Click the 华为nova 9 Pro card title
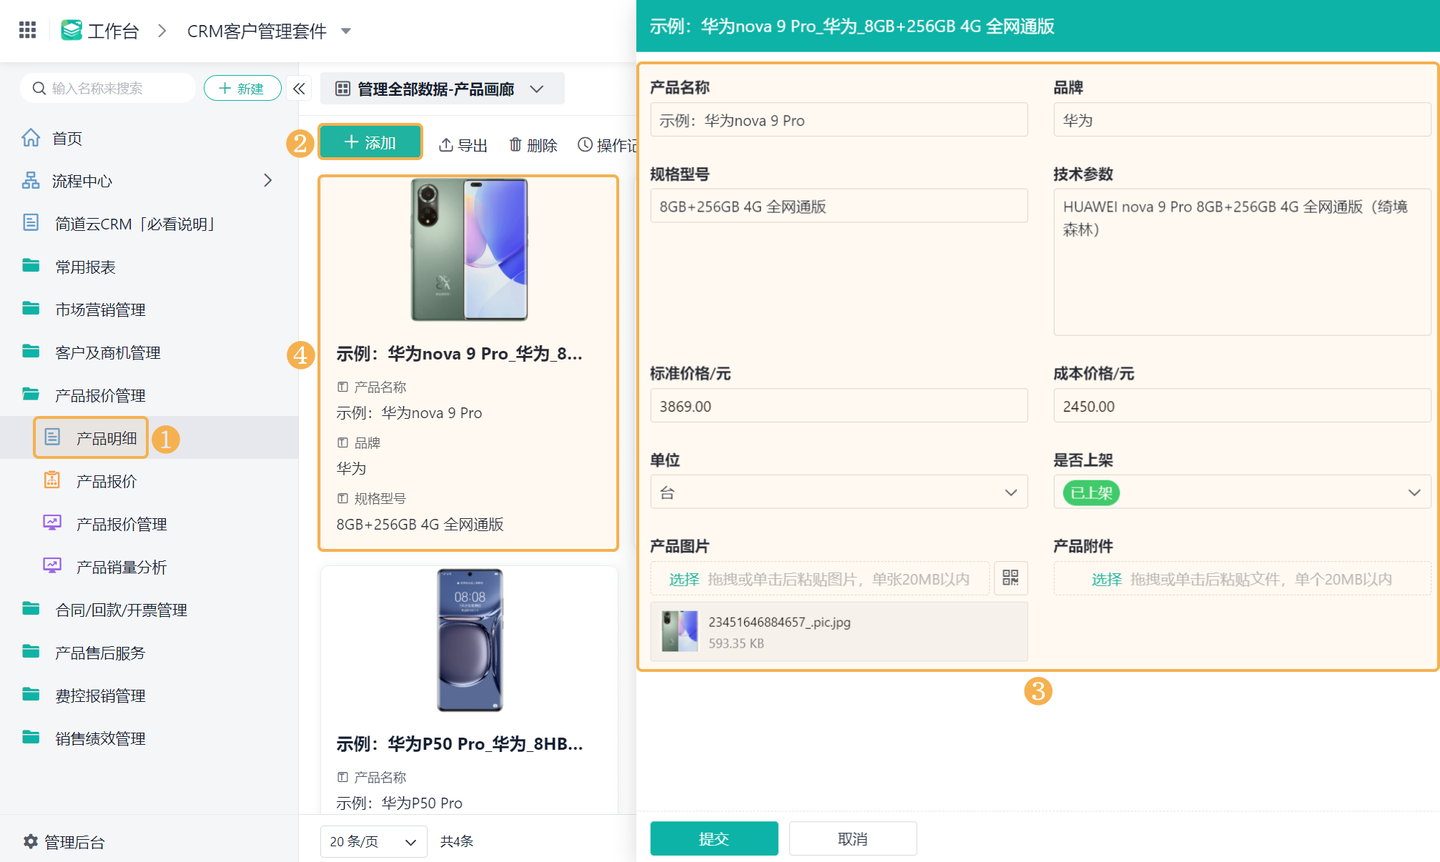This screenshot has height=862, width=1440. pos(459,353)
